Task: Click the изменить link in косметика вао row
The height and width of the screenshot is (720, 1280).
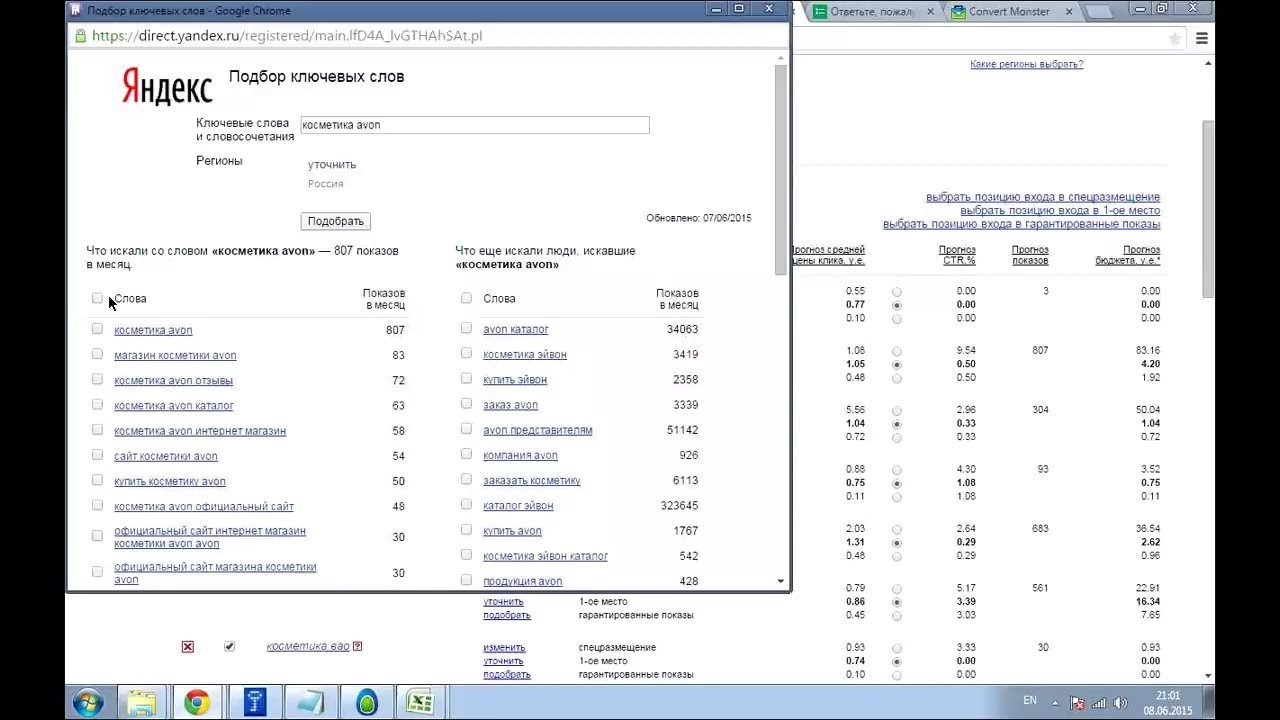Action: (x=504, y=648)
